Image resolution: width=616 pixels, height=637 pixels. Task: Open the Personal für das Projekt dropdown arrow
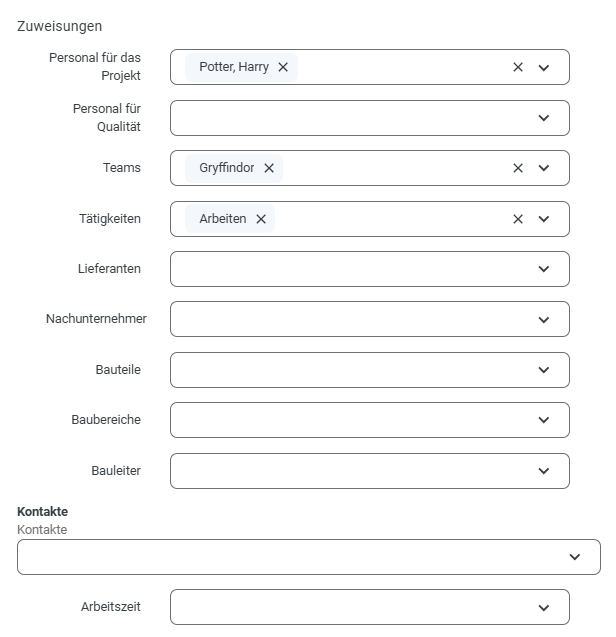(x=544, y=67)
